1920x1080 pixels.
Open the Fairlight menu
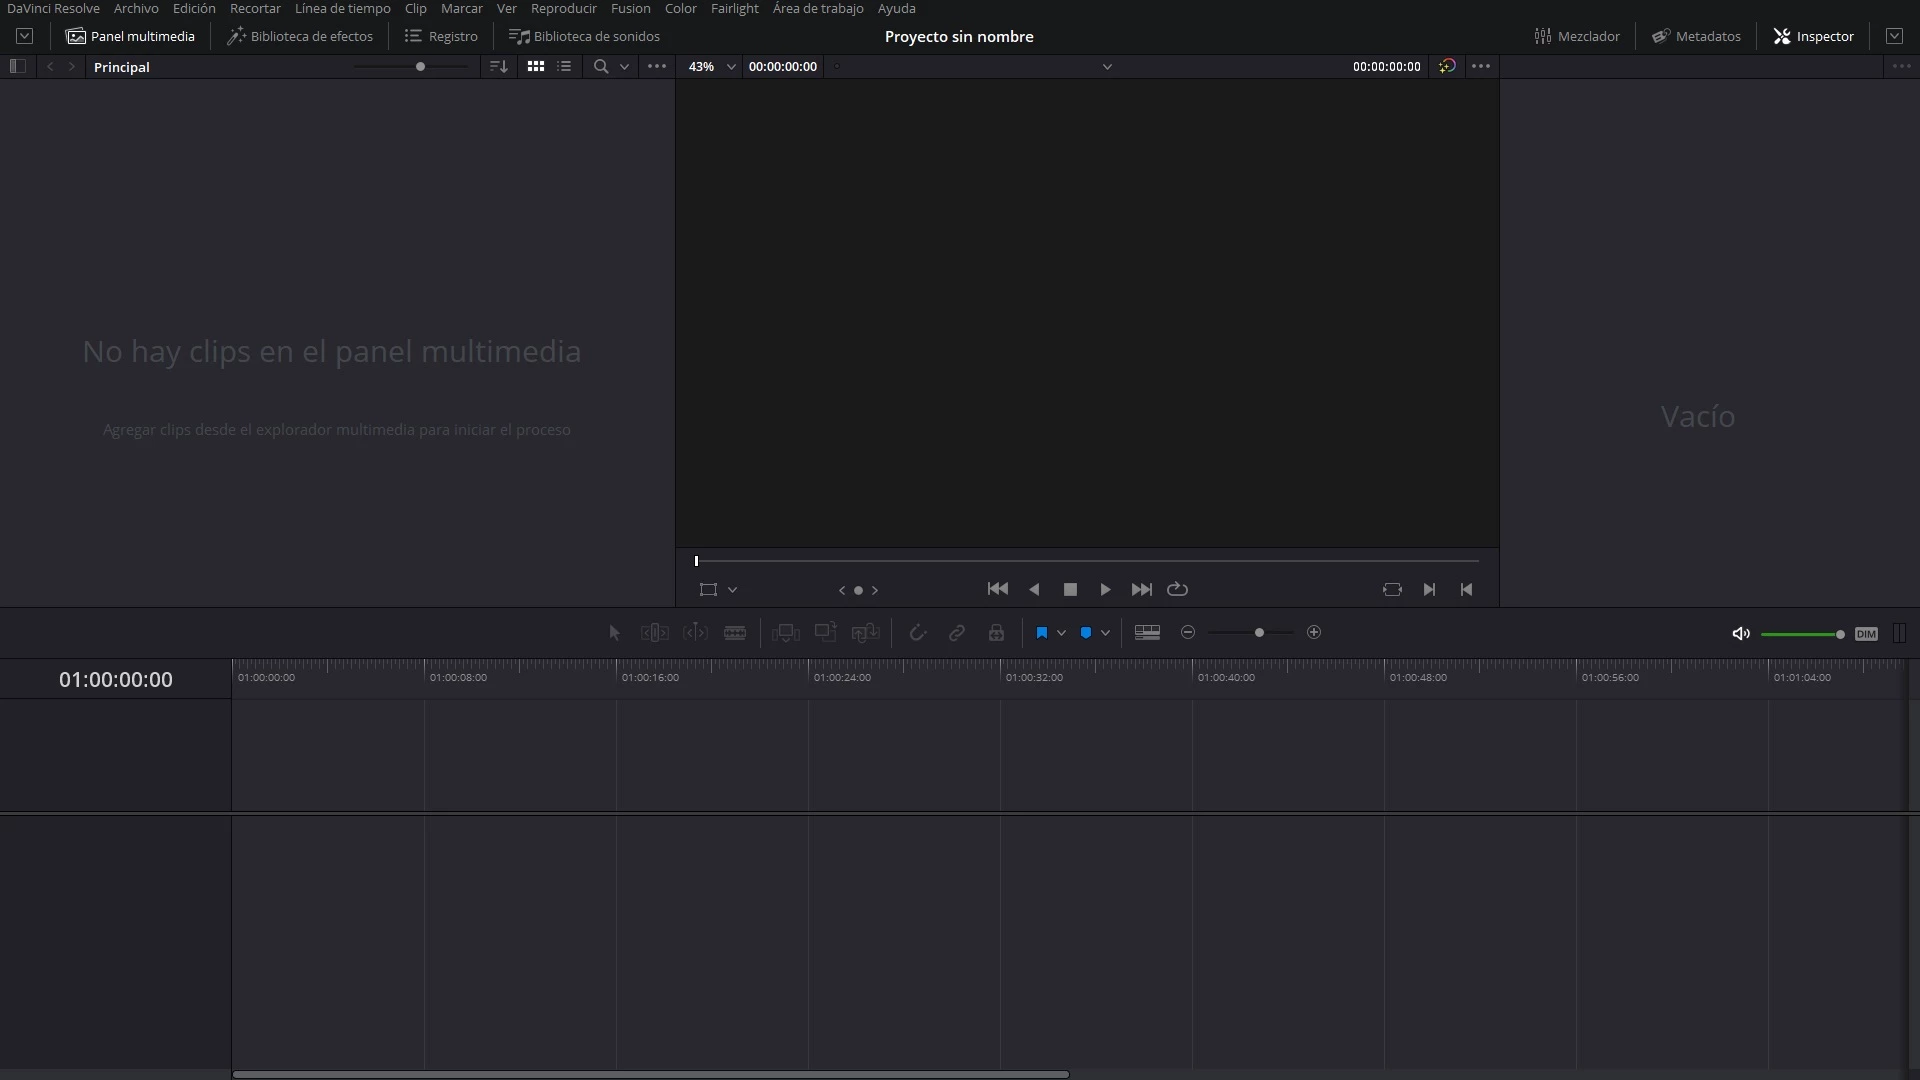734,9
